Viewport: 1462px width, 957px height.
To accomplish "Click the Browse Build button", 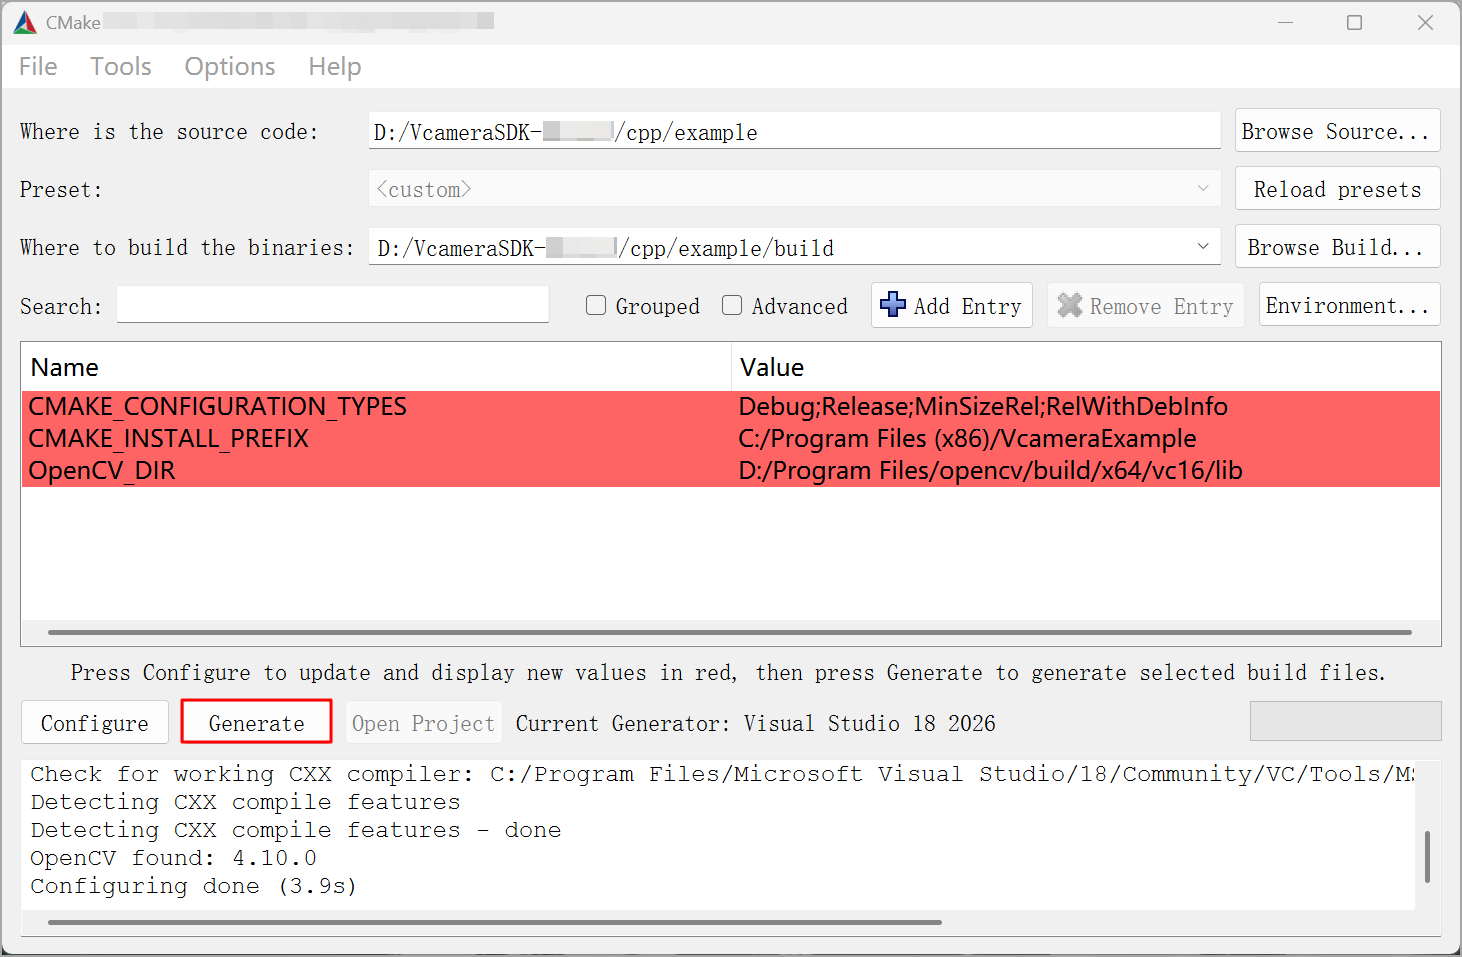I will click(x=1337, y=247).
